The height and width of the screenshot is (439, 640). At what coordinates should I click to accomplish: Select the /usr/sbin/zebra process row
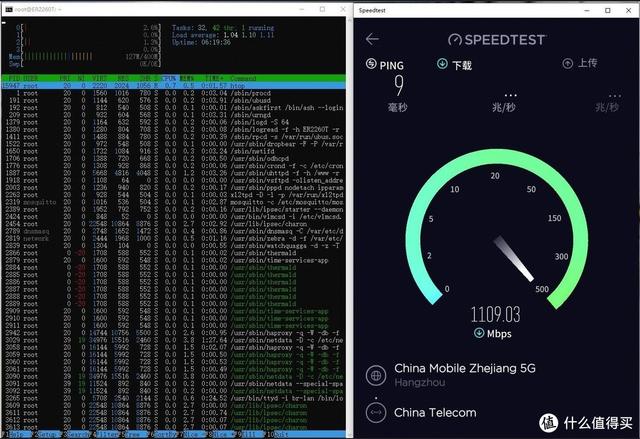pyautogui.click(x=173, y=238)
